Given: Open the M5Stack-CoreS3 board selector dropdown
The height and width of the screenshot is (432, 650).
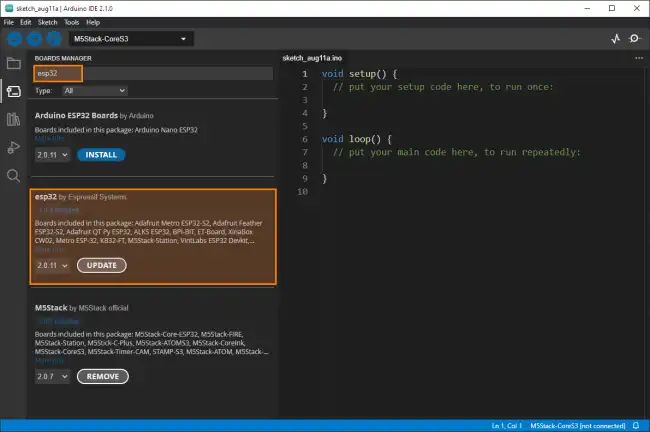Looking at the screenshot, I should pyautogui.click(x=130, y=39).
